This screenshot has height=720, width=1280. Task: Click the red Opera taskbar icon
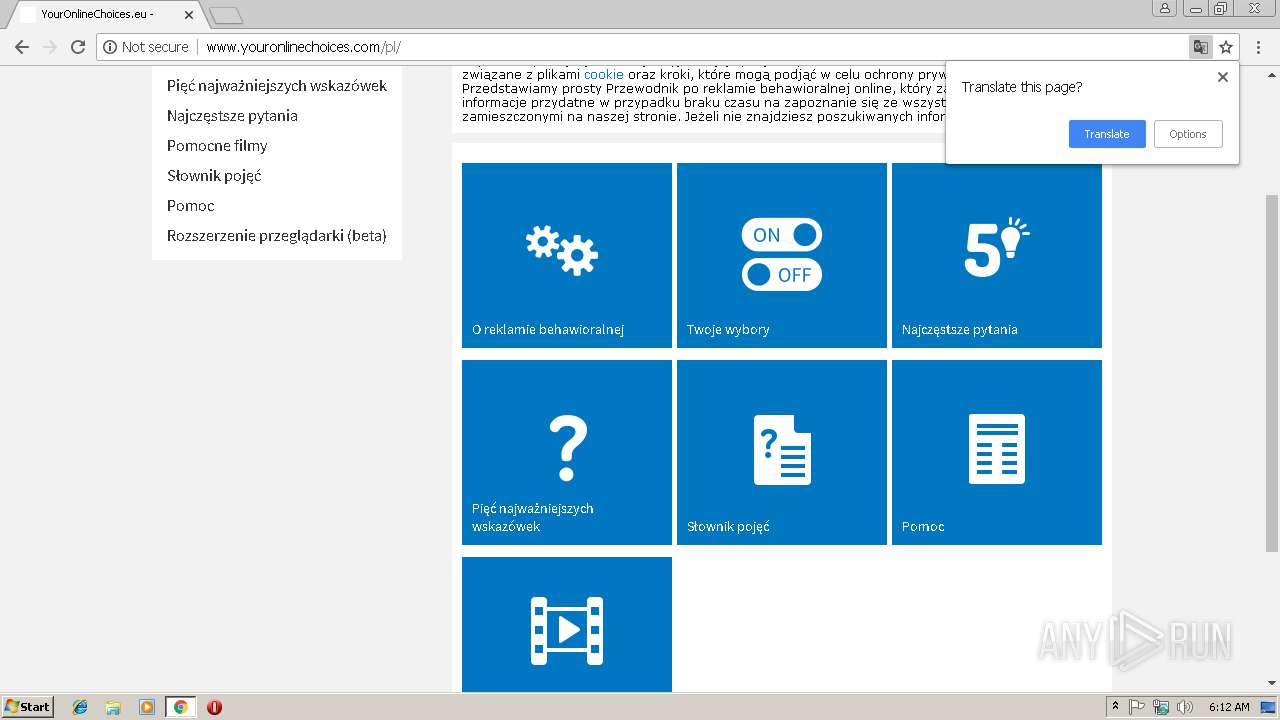(x=214, y=707)
